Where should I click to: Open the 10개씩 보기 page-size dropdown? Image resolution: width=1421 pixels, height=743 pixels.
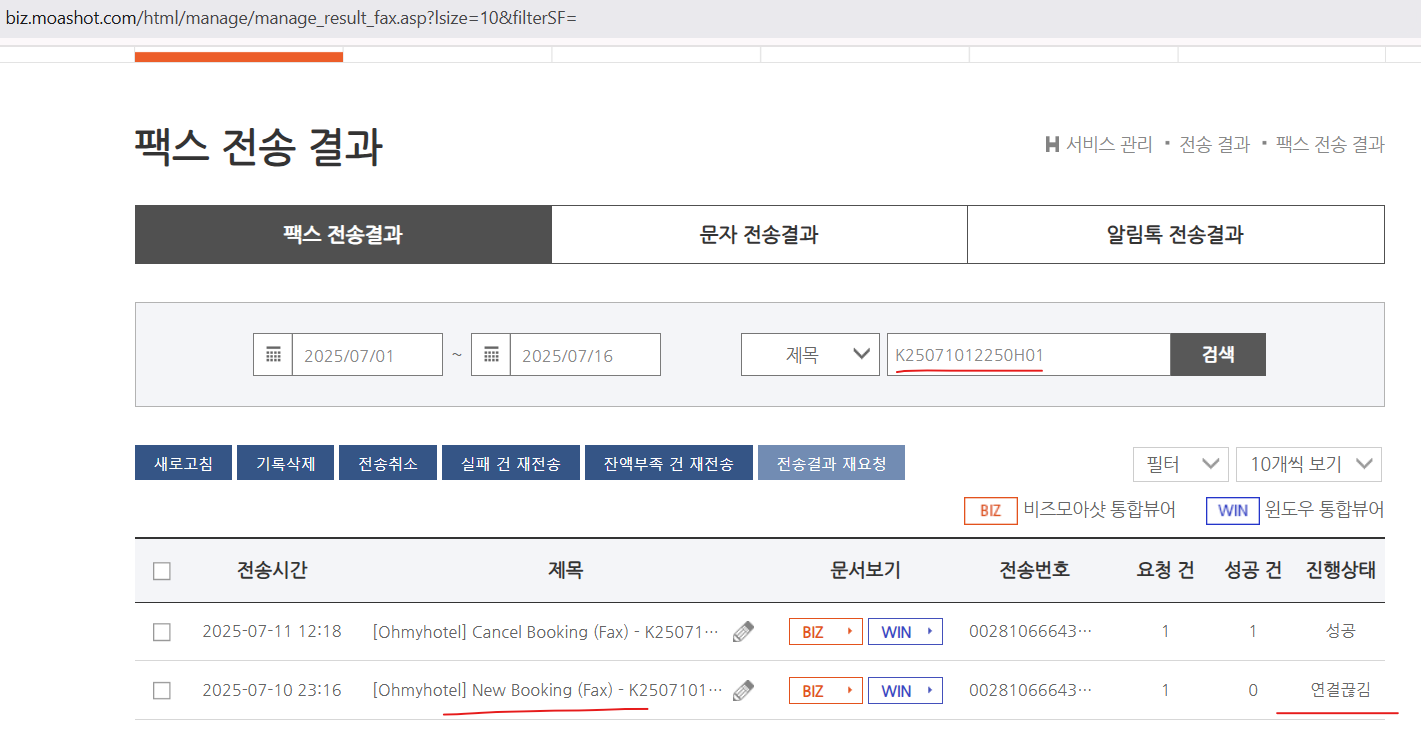1309,464
